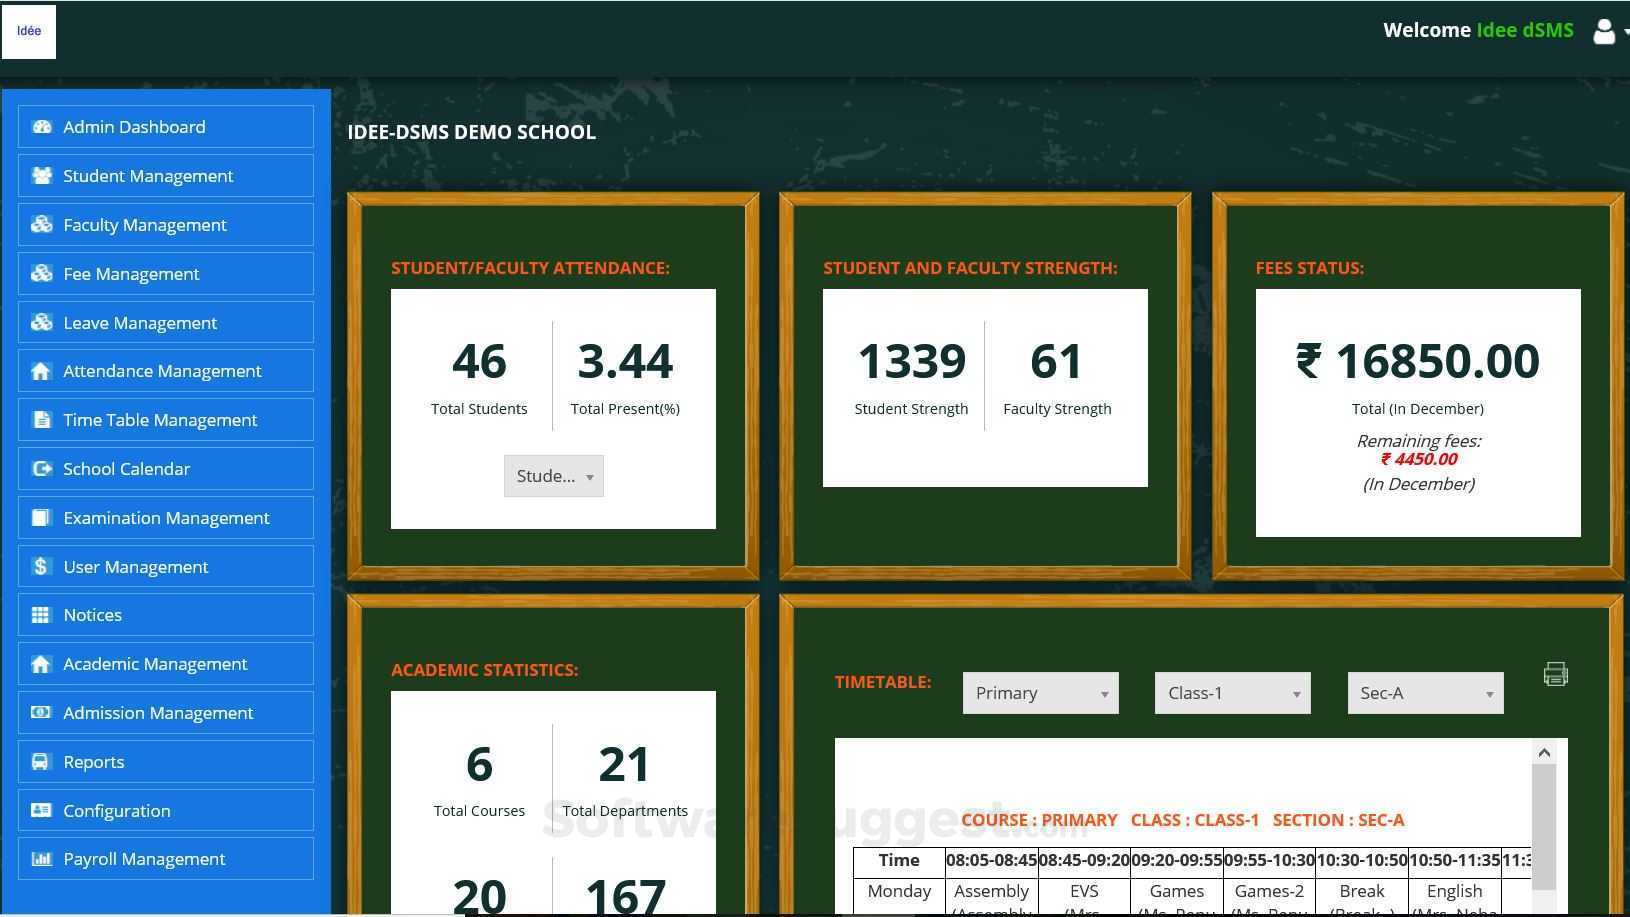
Task: Select the Attendance Management home icon
Action: (42, 371)
